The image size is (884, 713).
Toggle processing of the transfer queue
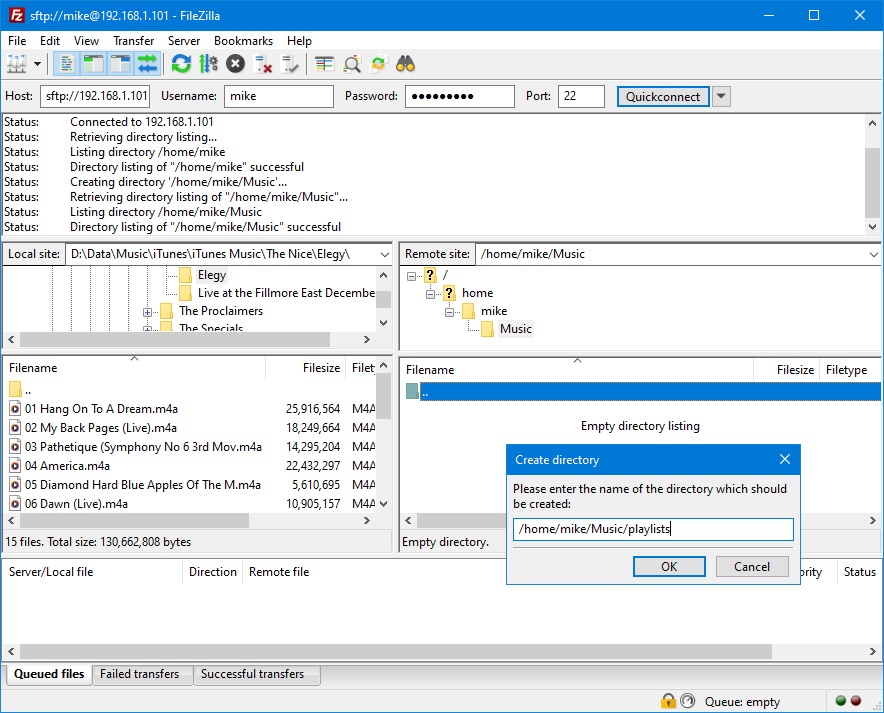(209, 64)
